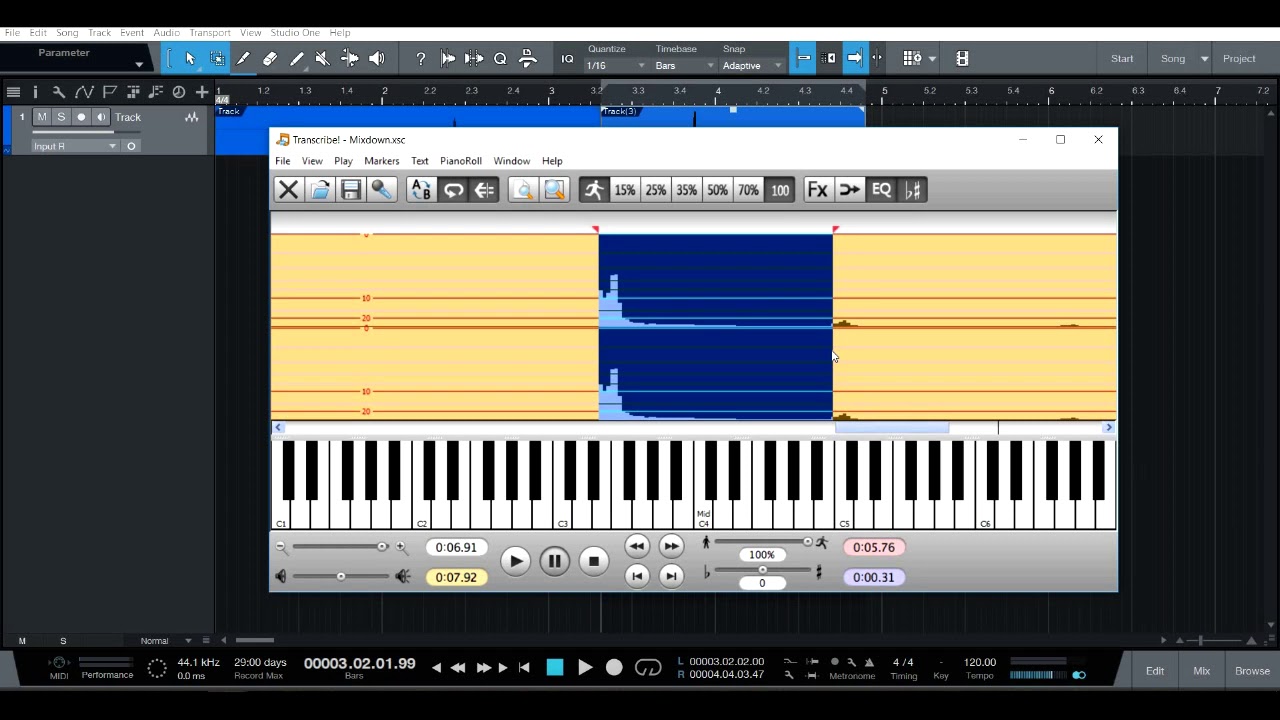Expand the Song button dropdown arrow
This screenshot has height=720, width=1280.
1204,59
